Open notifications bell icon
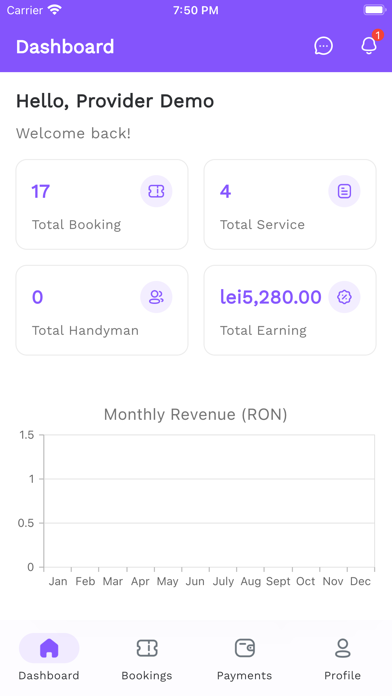This screenshot has width=392, height=696. (x=369, y=45)
